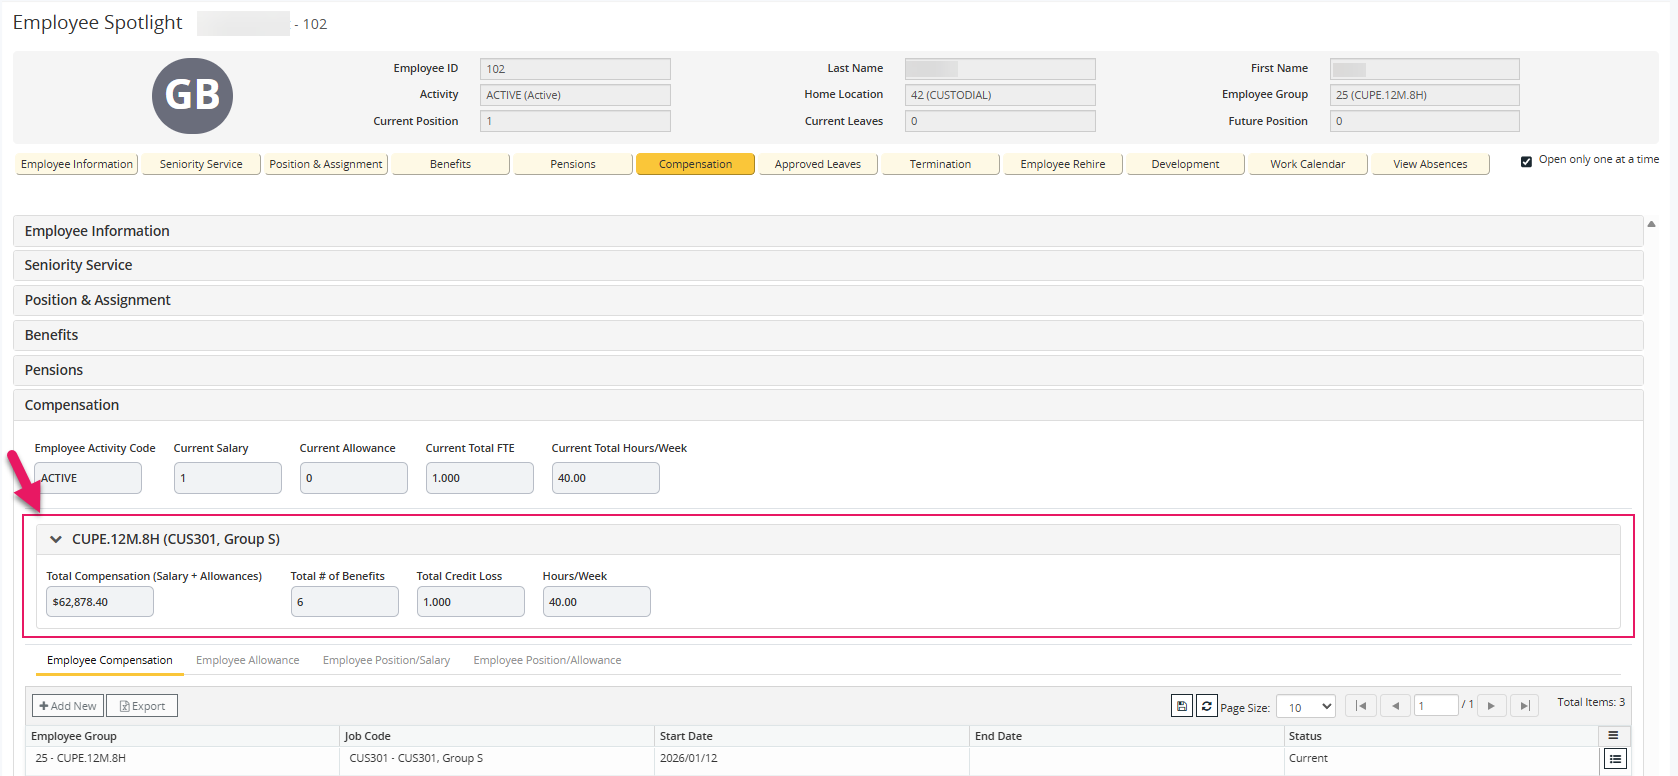The image size is (1678, 776).
Task: Go to next page of grid
Action: tap(1491, 706)
